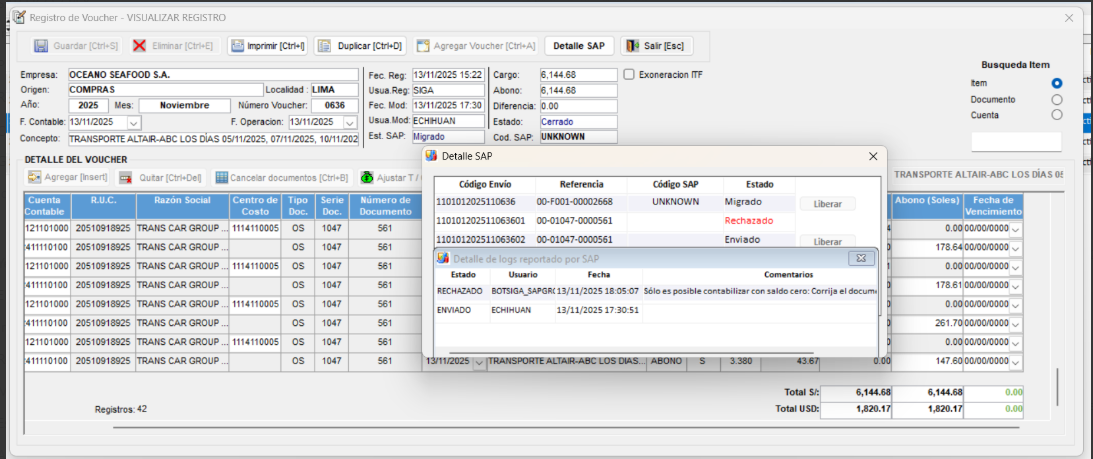Select the Cuenta search radio button
The width and height of the screenshot is (1093, 459).
(1057, 115)
